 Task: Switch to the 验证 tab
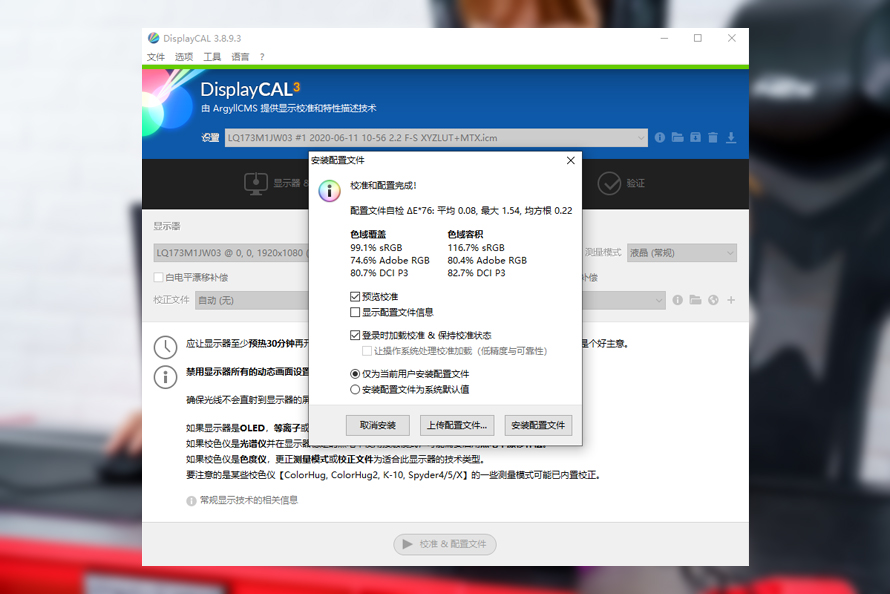point(621,183)
